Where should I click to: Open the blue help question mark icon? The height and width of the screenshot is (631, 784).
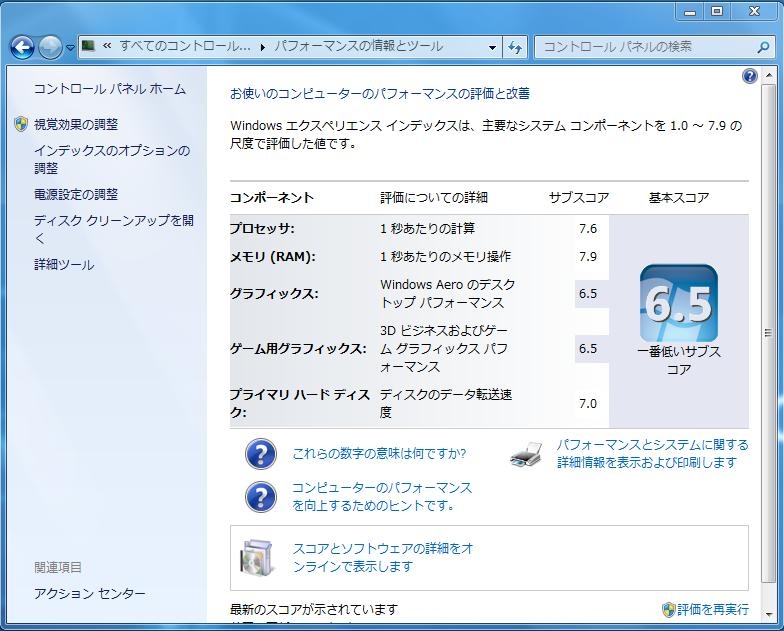coord(750,76)
